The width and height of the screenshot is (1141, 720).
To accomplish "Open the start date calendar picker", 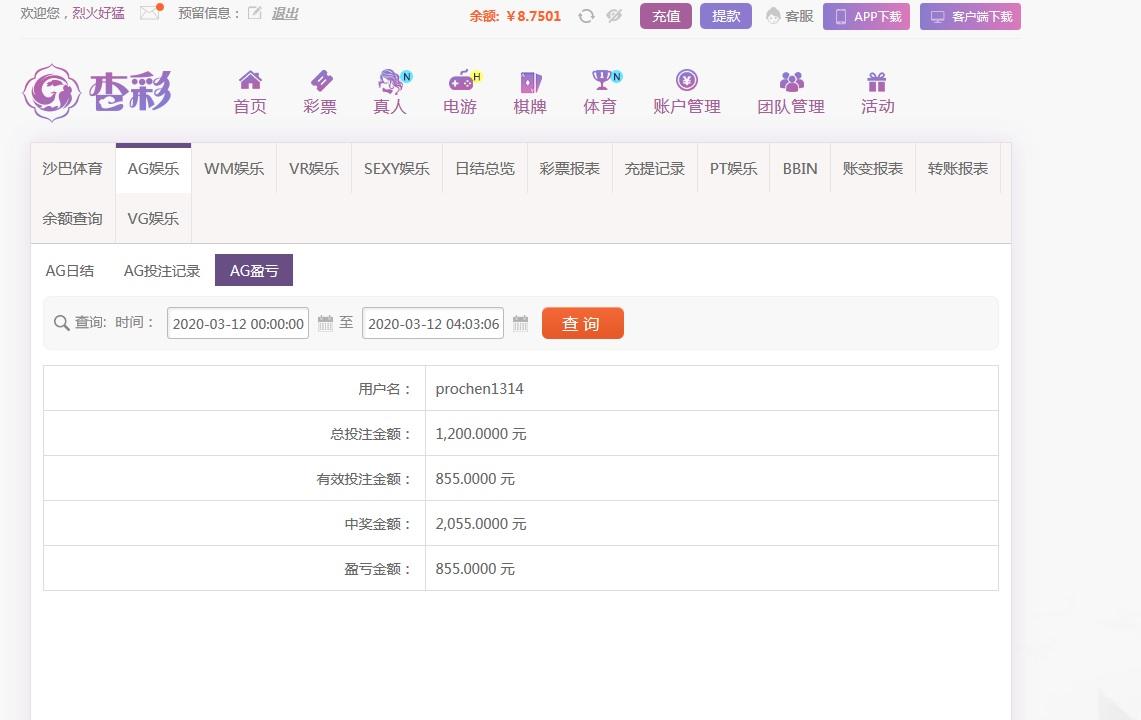I will point(325,323).
